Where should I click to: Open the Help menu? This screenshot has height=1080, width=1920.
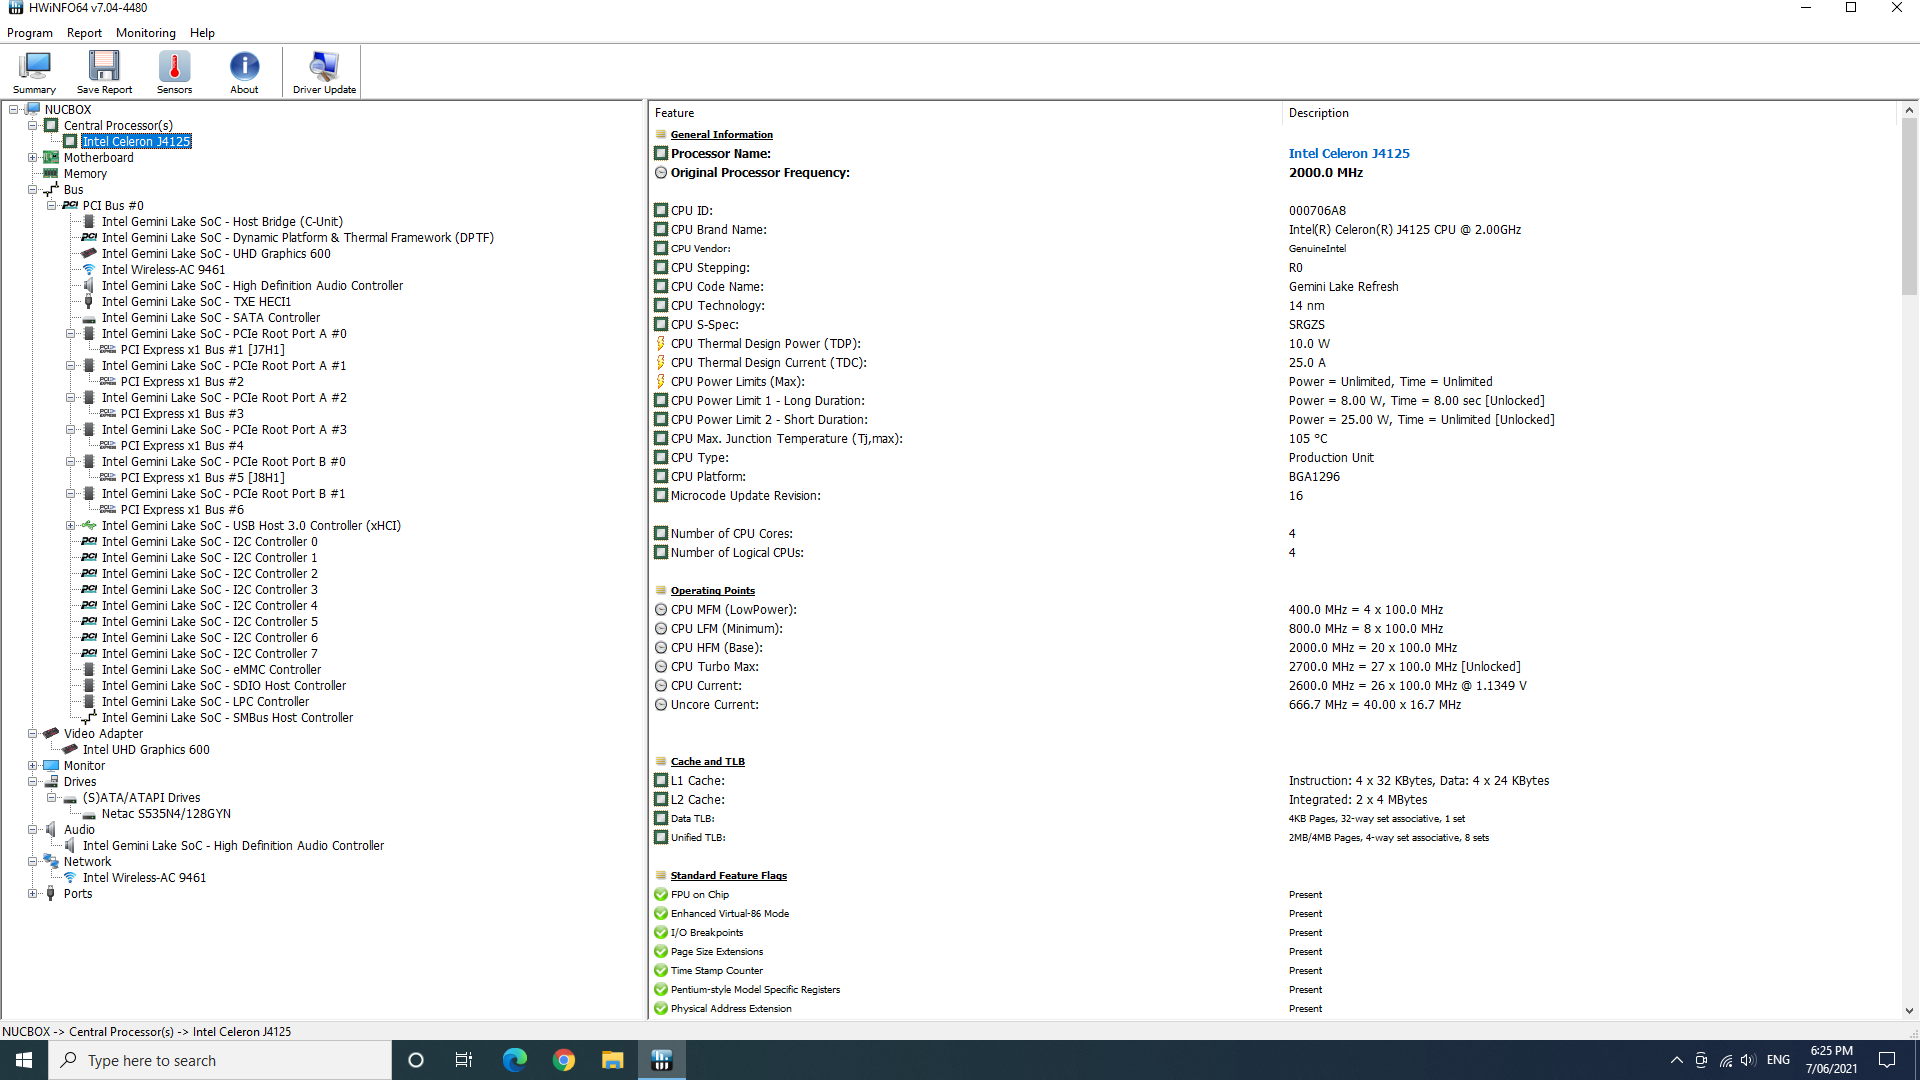pos(202,33)
